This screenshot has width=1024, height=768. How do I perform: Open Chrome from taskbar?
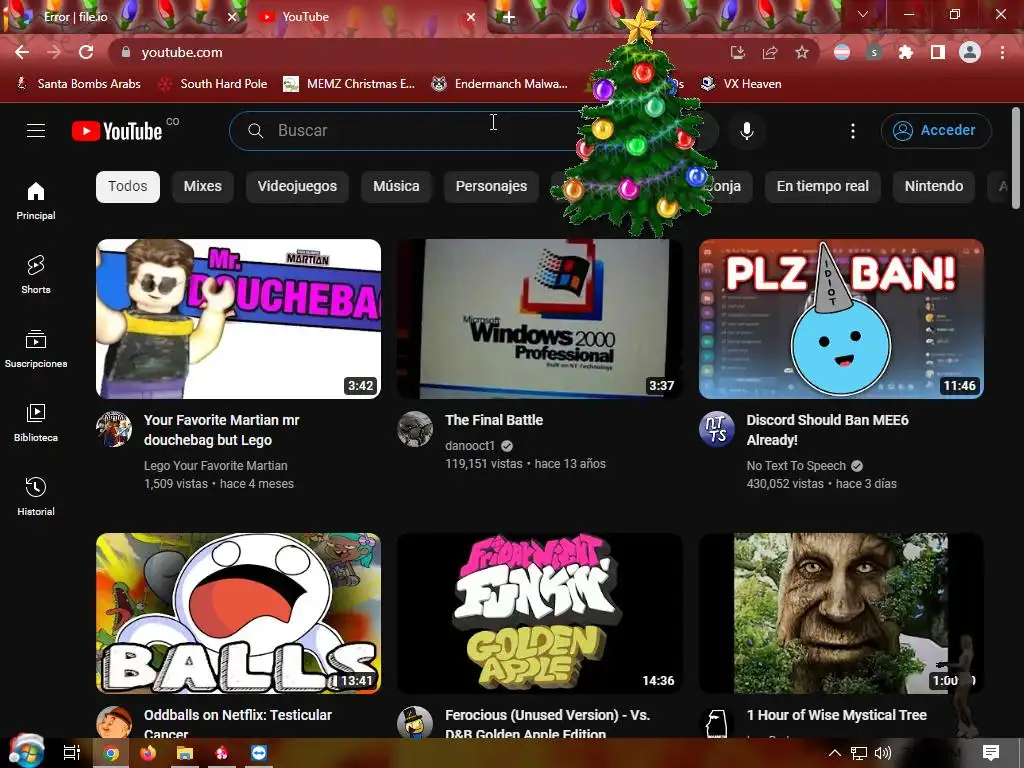(111, 753)
